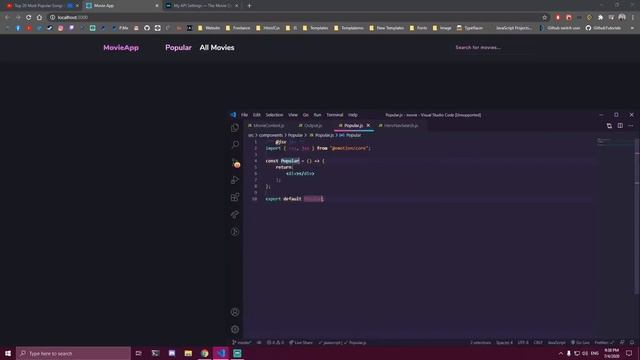
Task: Click the Windows taskbar search box
Action: (73, 353)
